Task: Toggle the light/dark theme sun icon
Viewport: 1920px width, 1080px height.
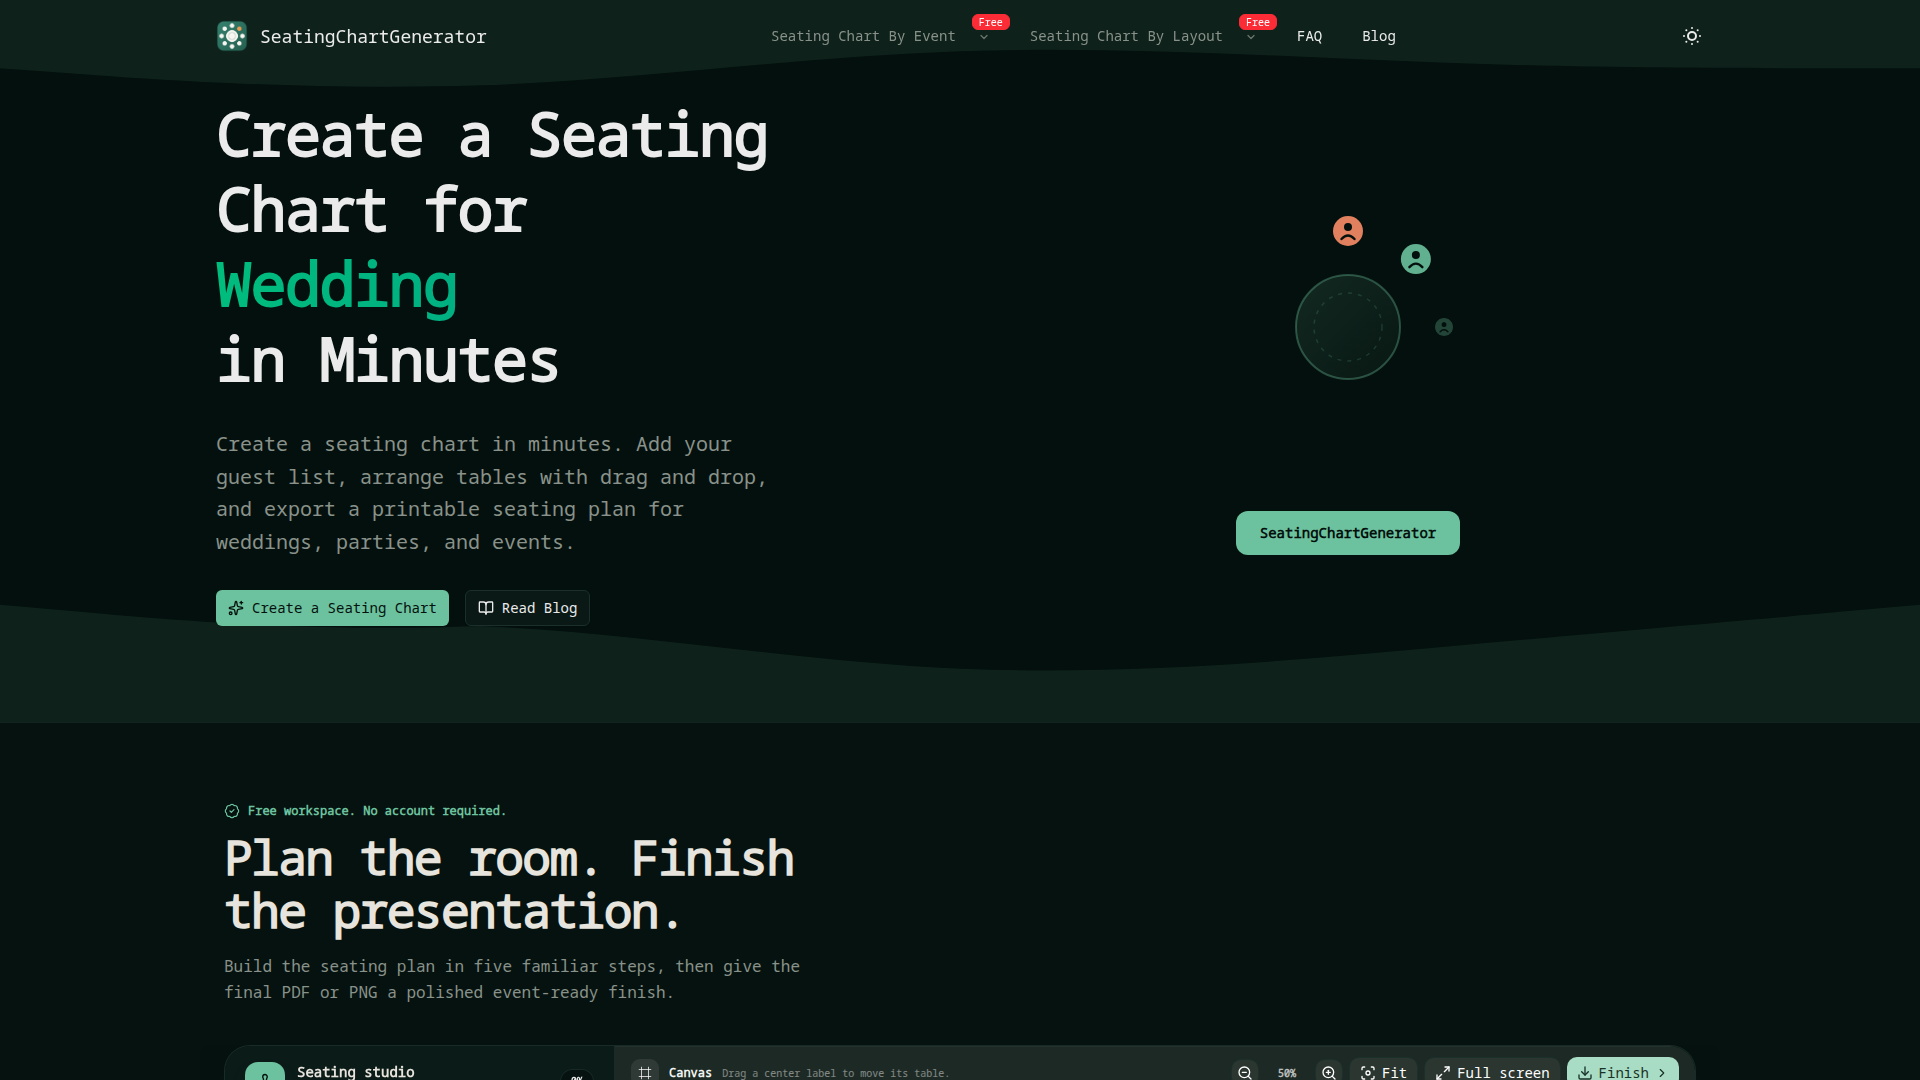Action: tap(1692, 36)
